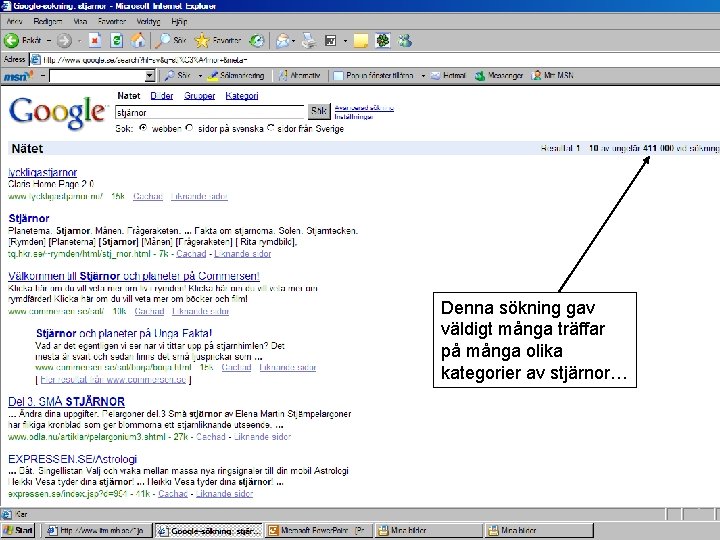The height and width of the screenshot is (540, 720).
Task: Open Messenger from the MSN toolbar
Action: tap(499, 76)
